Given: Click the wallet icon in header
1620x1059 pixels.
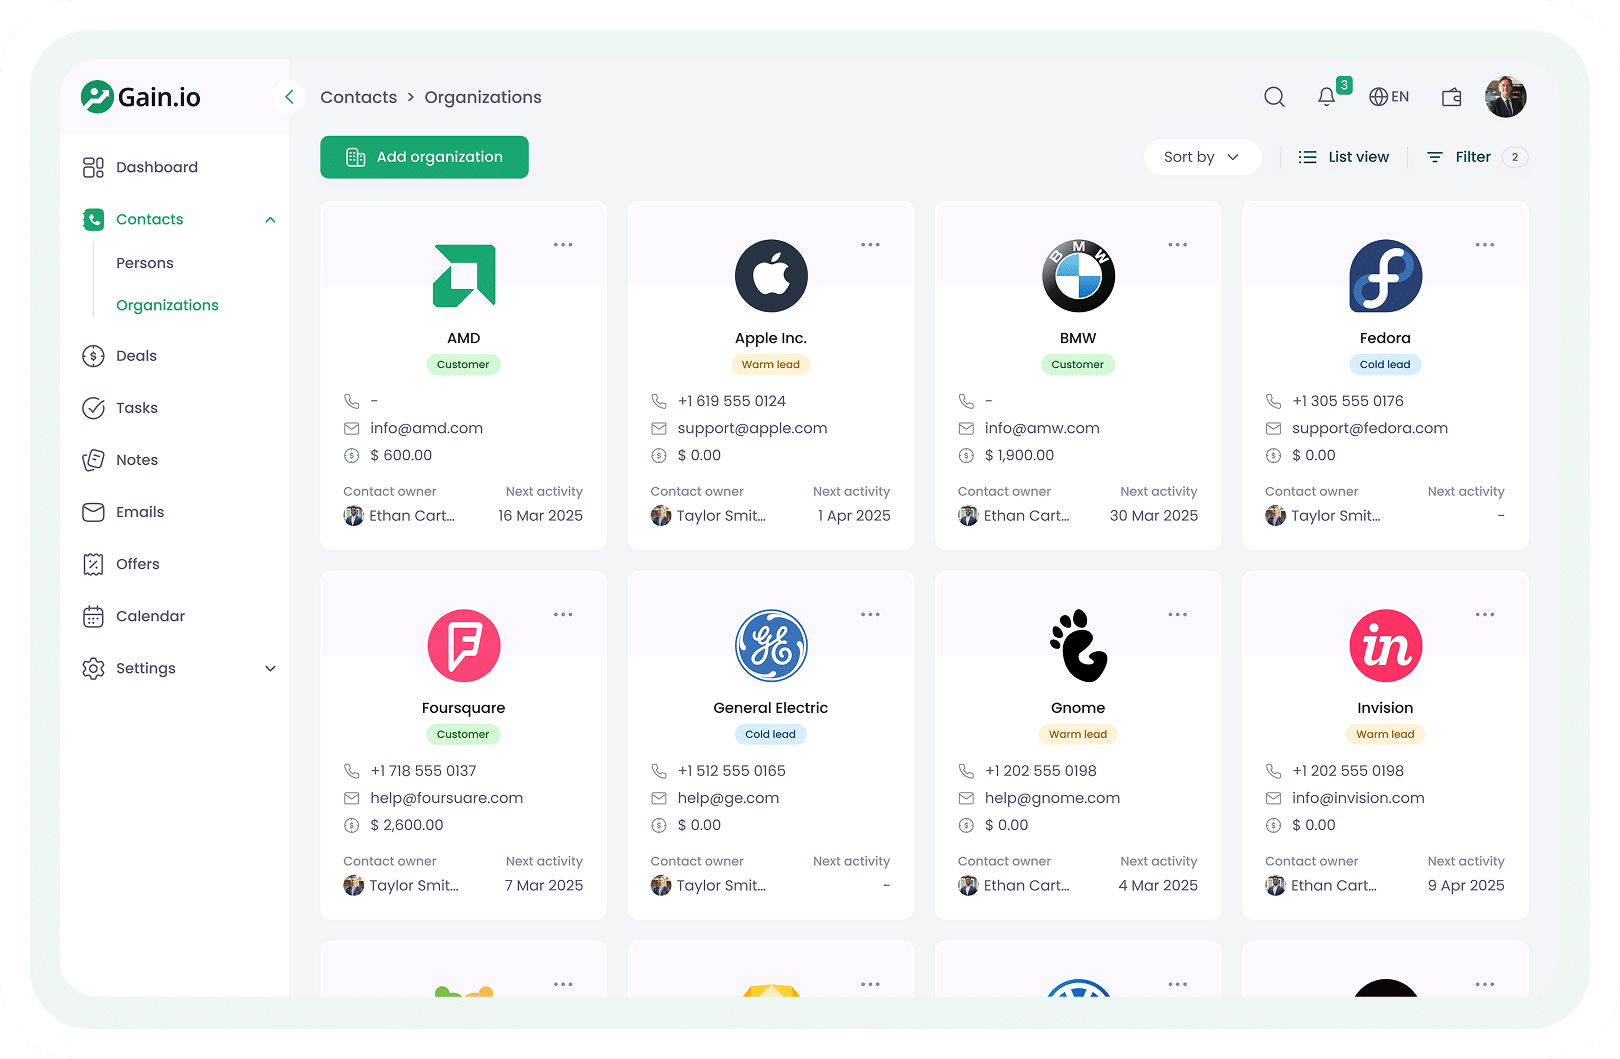Looking at the screenshot, I should click(x=1451, y=97).
